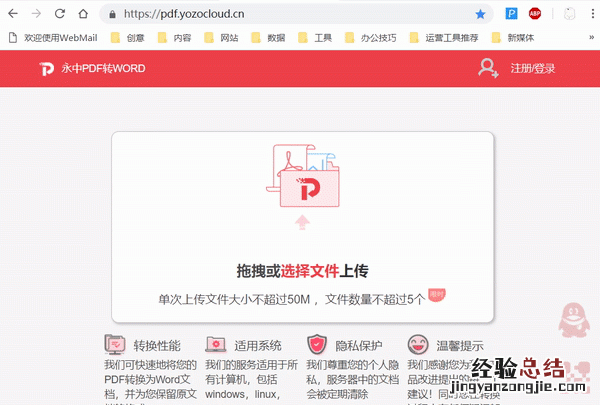Open the 运营工具推荐 bookmarks folder
This screenshot has width=600, height=405.
444,38
